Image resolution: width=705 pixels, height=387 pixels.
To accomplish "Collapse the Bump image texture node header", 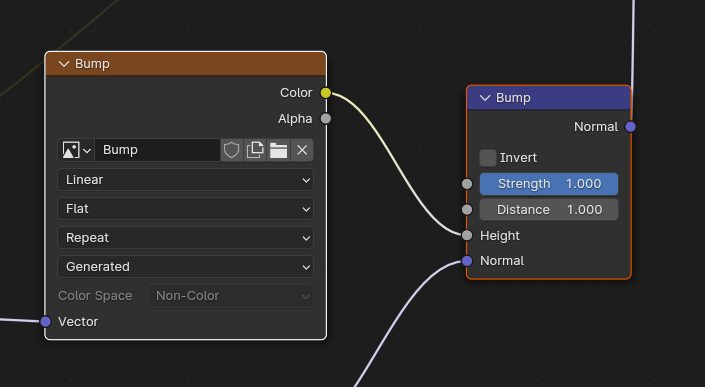I will coord(64,64).
